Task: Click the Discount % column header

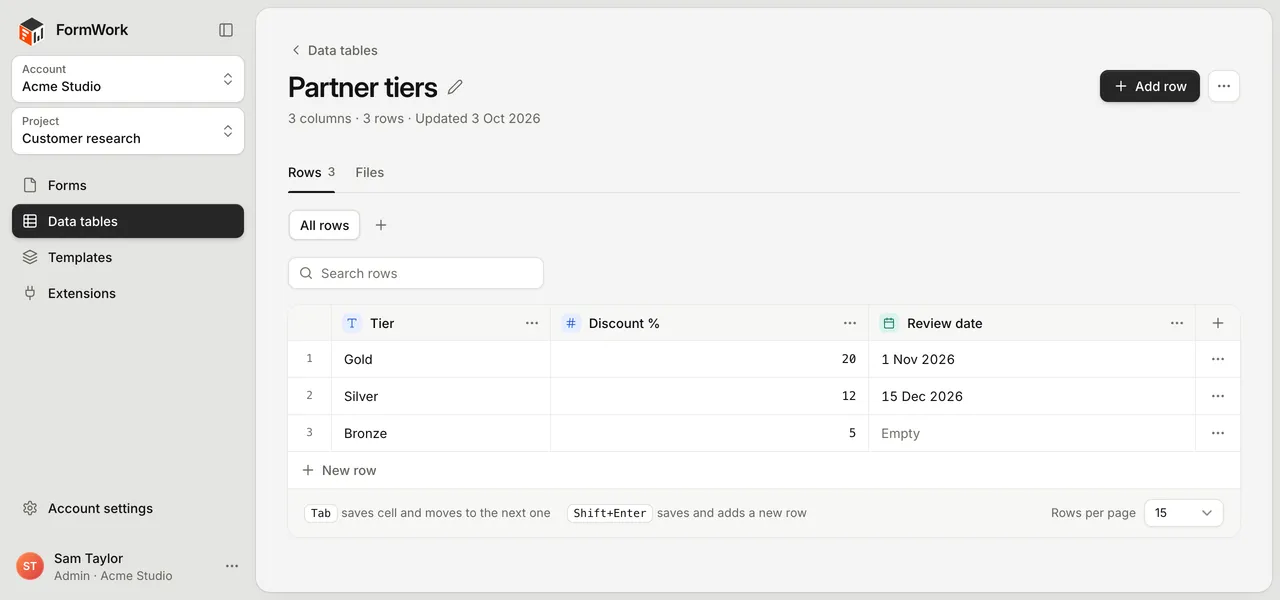Action: click(709, 323)
